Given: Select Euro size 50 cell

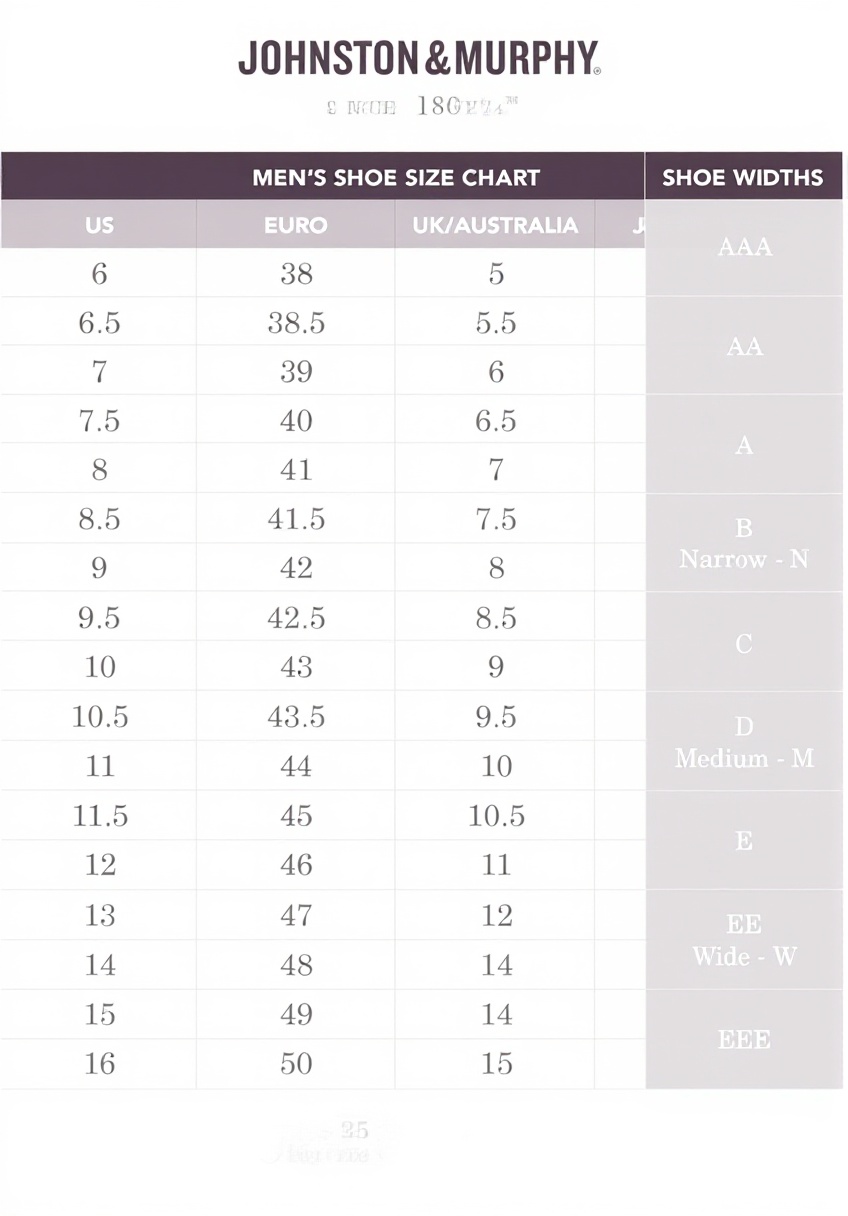Looking at the screenshot, I should pyautogui.click(x=296, y=1064).
